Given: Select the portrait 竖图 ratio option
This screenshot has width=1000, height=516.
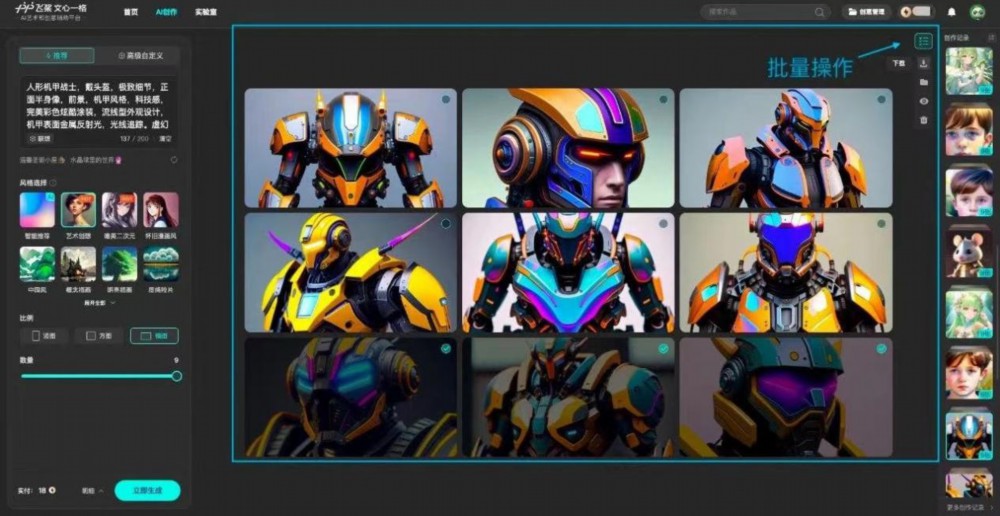Looking at the screenshot, I should pos(44,335).
